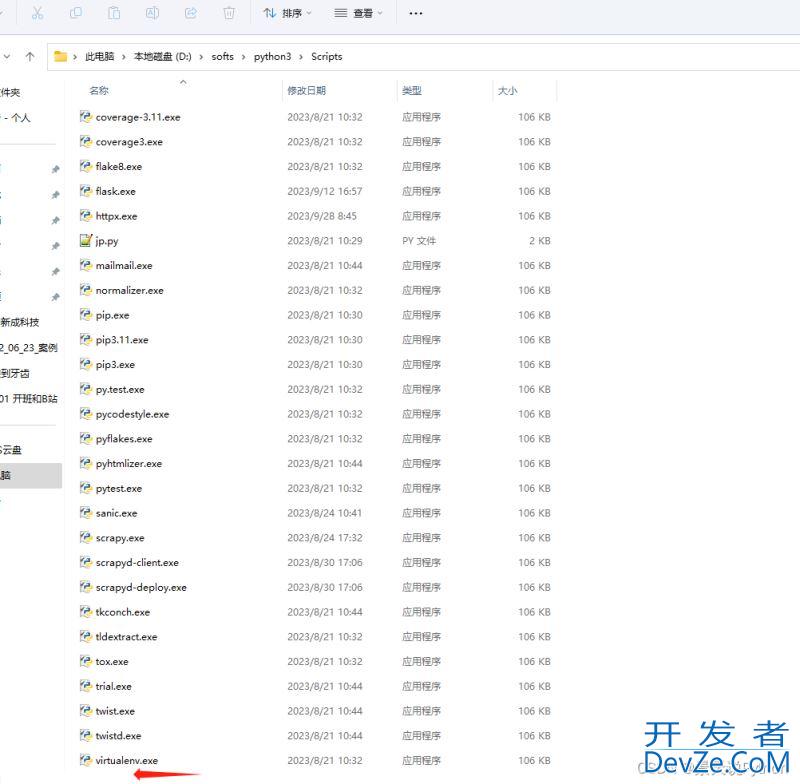Select the twistd.exe file name
This screenshot has width=800, height=784.
118,736
